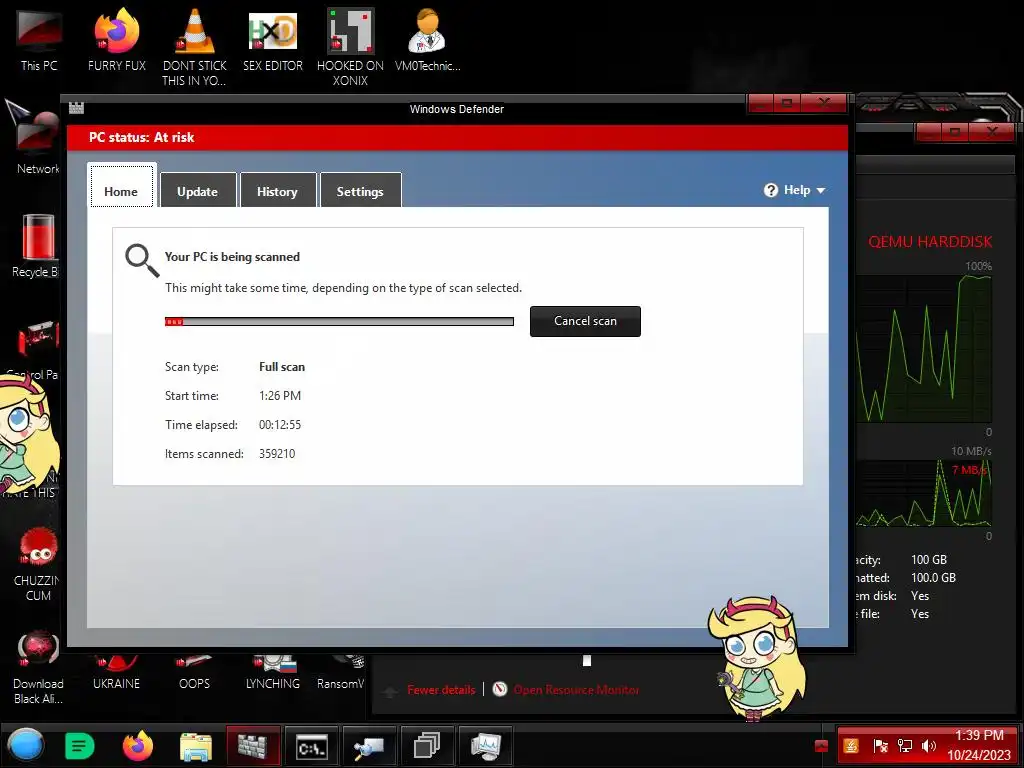Click the Resource Monitor icon in Task Manager
This screenshot has width=1024, height=768.
(x=500, y=689)
